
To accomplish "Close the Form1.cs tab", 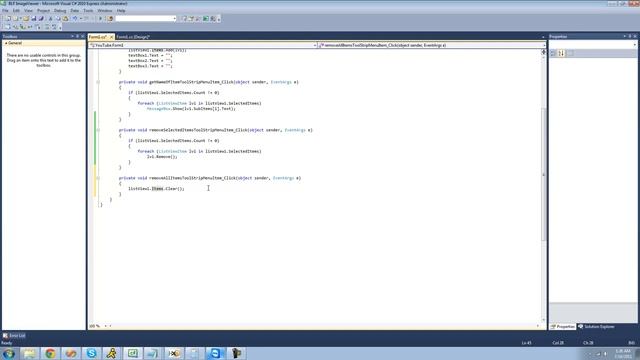I will tap(111, 37).
